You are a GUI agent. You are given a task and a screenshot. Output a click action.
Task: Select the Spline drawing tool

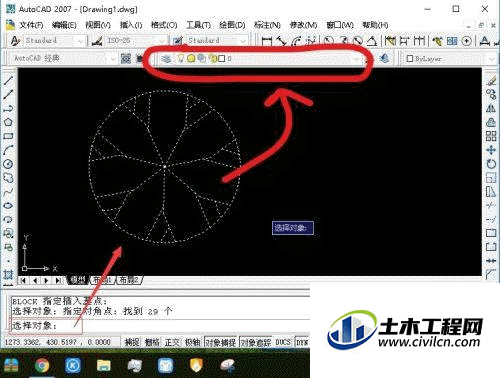pyautogui.click(x=8, y=192)
